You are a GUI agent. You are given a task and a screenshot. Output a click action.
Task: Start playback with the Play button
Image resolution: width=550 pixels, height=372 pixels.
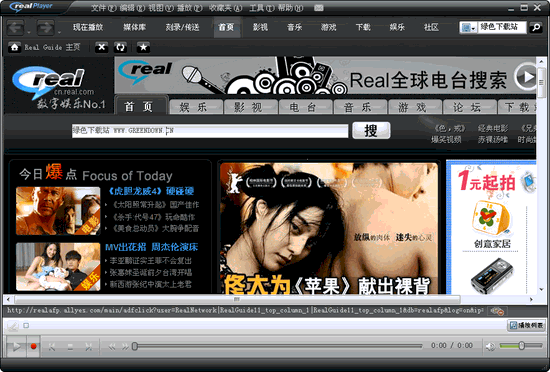click(16, 347)
